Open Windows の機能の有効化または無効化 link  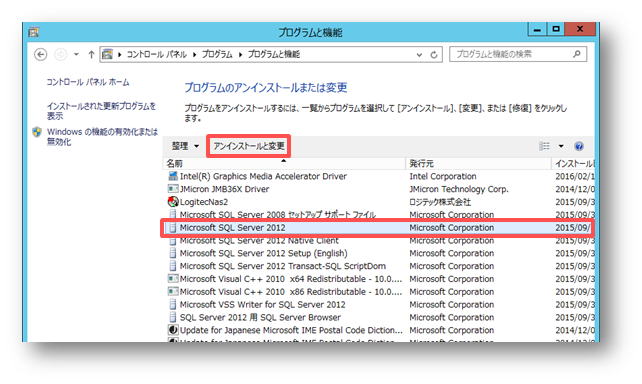click(x=102, y=137)
